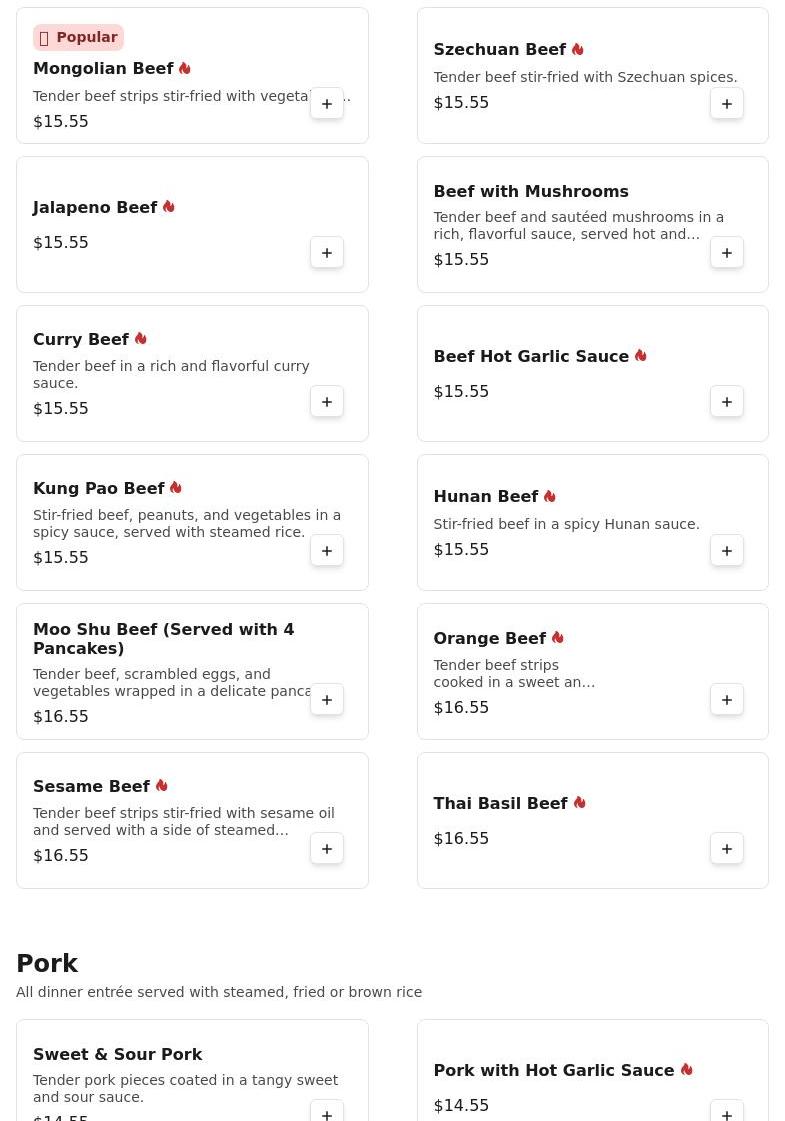The height and width of the screenshot is (1121, 785).
Task: Click plus button for Jalapeno Beef
Action: coord(327,253)
